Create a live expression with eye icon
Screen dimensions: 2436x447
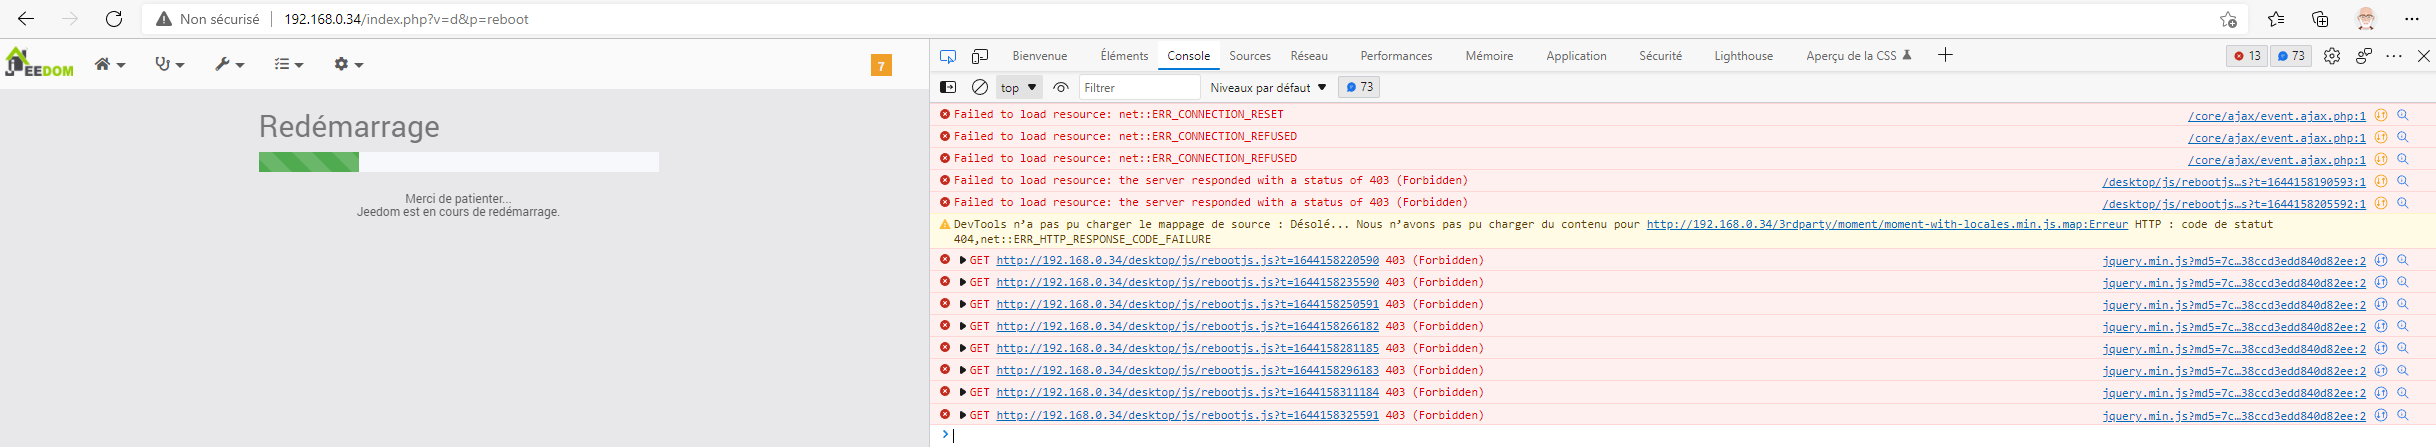point(1061,88)
